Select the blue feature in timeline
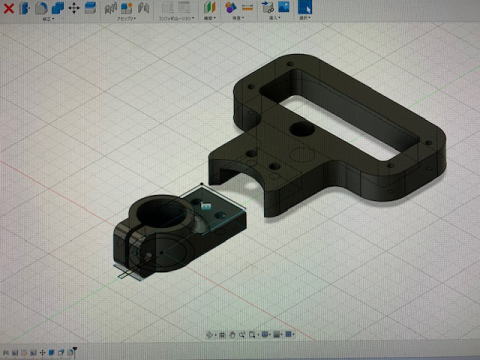The height and width of the screenshot is (360, 480). (51, 353)
